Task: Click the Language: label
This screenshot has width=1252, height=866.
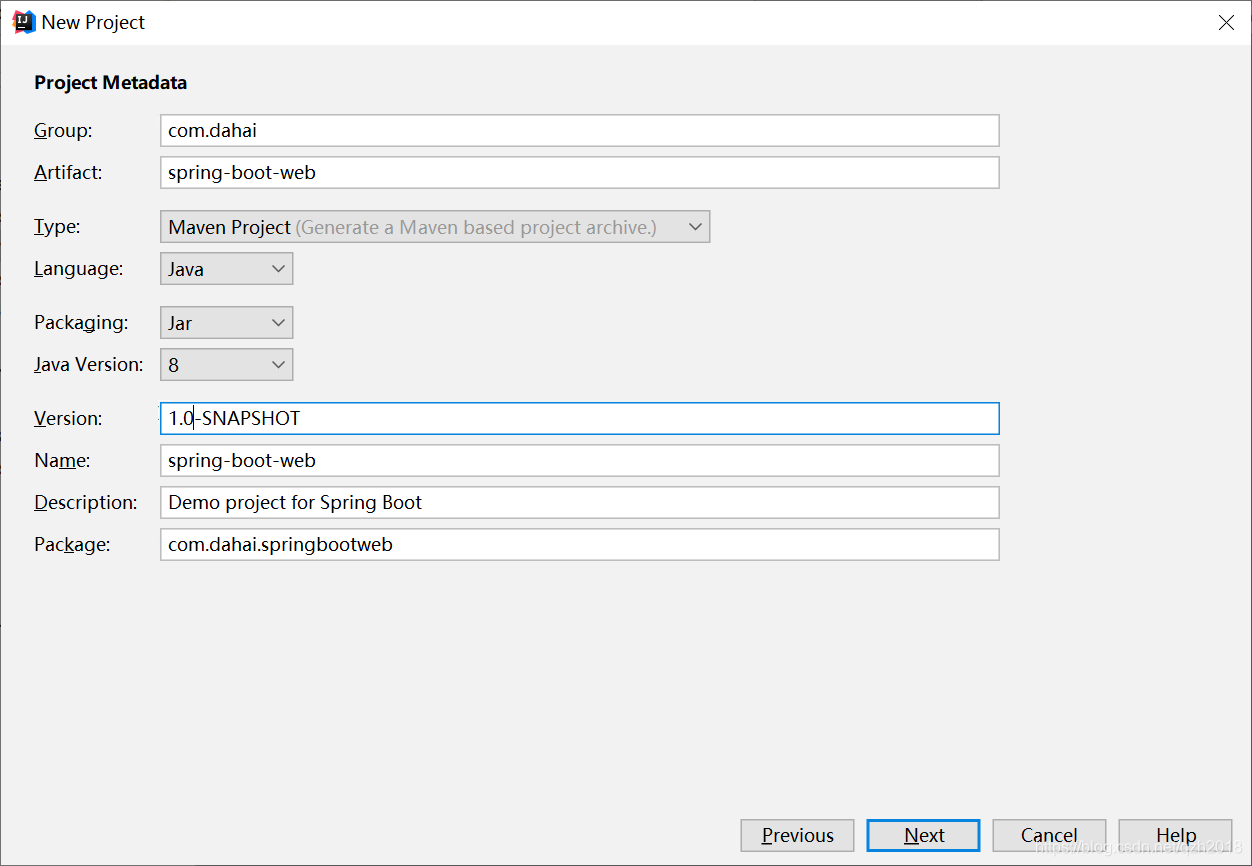Action: coord(79,269)
